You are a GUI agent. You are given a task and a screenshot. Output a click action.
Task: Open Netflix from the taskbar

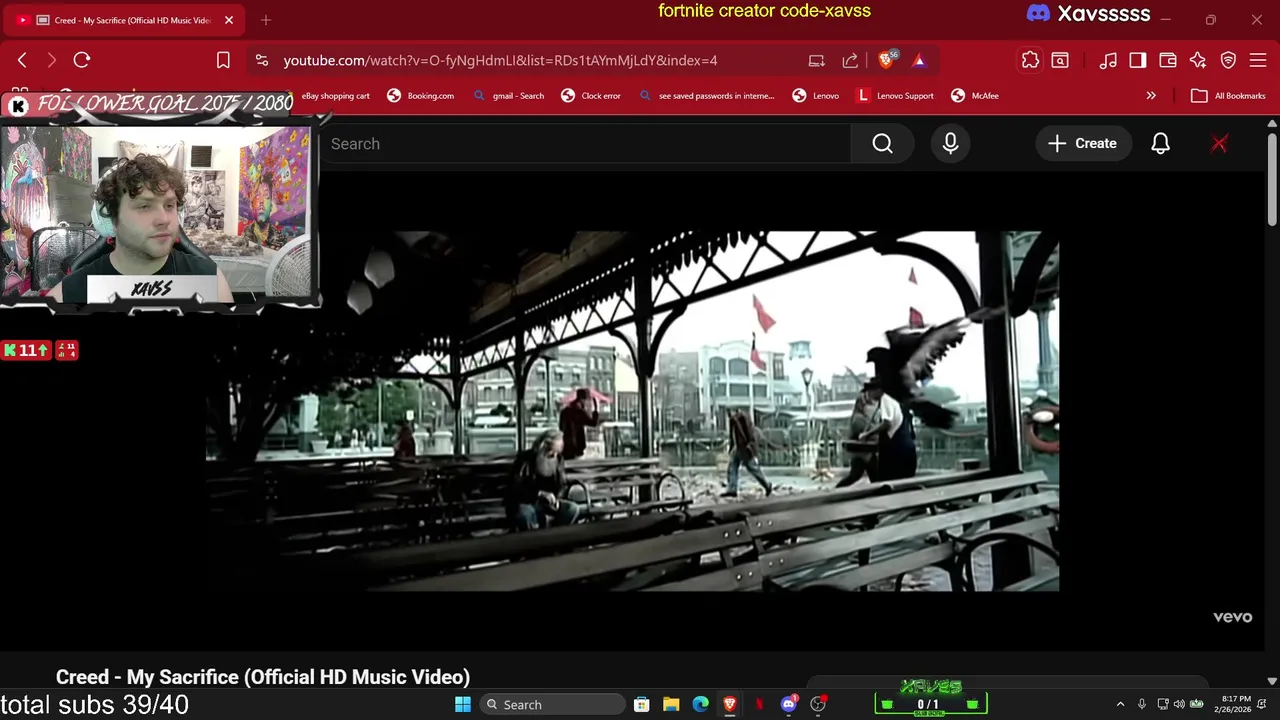(x=759, y=704)
